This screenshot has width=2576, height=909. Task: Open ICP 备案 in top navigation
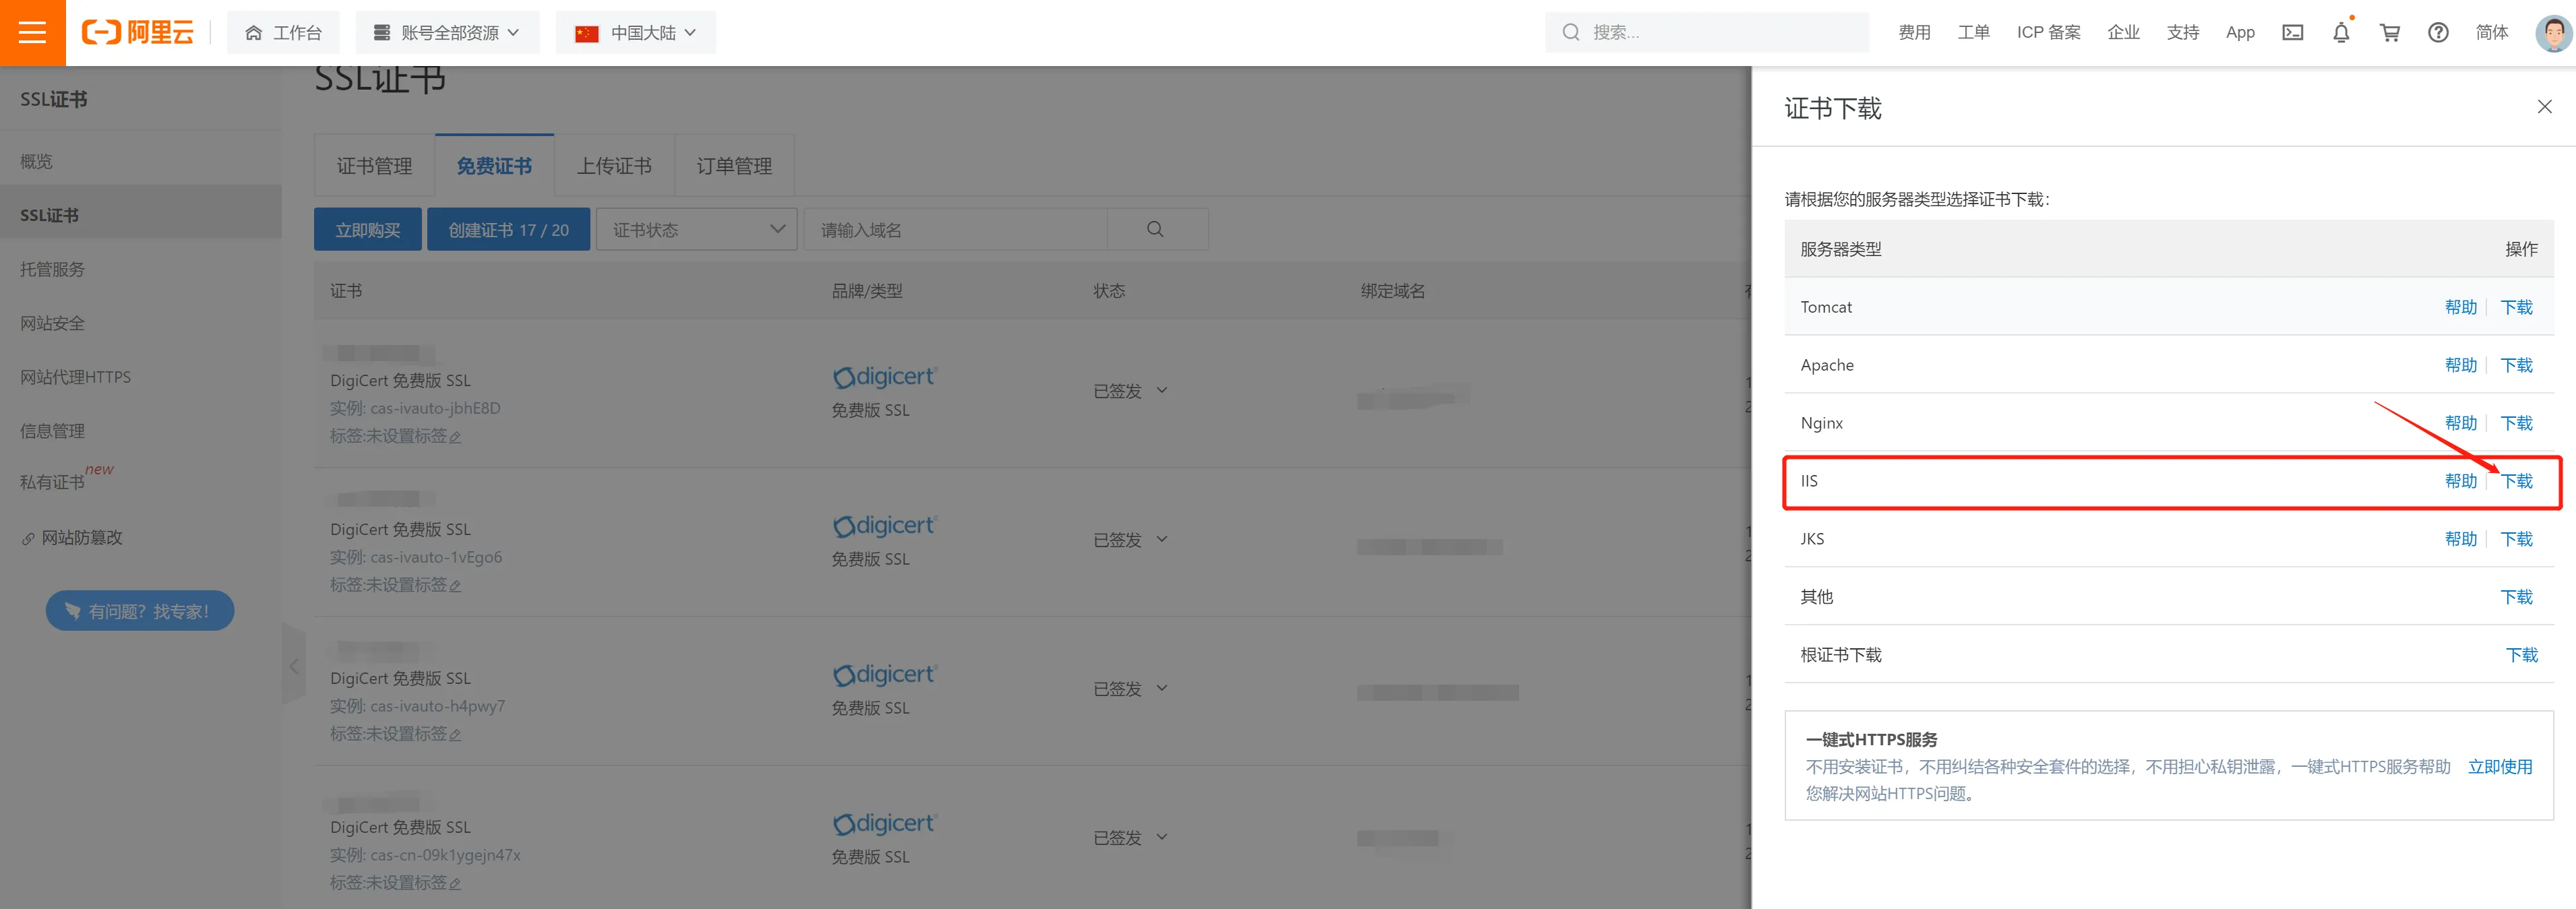pyautogui.click(x=2048, y=33)
